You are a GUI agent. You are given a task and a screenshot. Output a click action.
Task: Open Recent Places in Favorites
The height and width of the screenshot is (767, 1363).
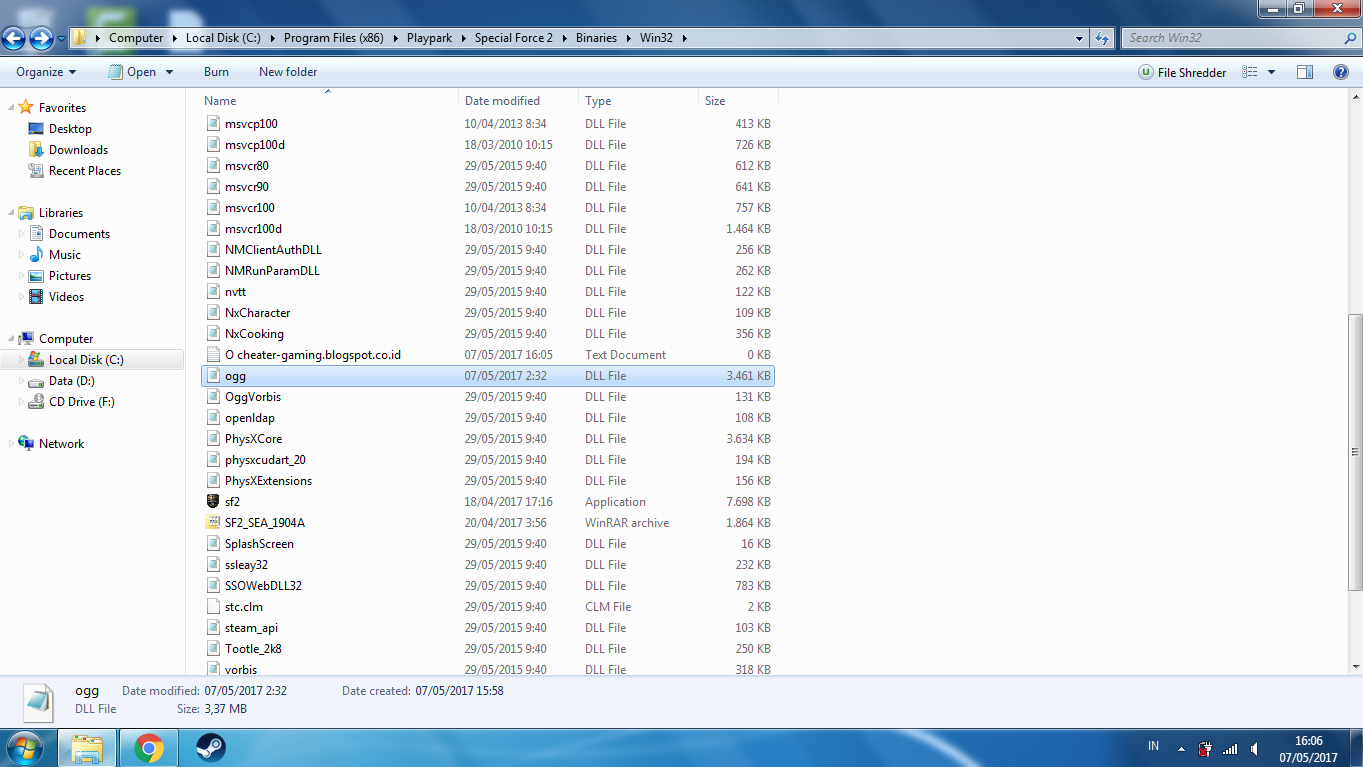tap(85, 171)
